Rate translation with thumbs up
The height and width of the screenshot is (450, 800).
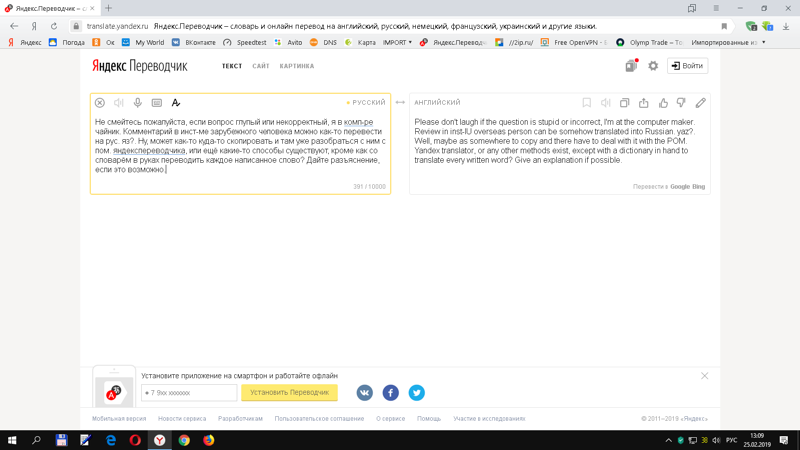point(663,103)
